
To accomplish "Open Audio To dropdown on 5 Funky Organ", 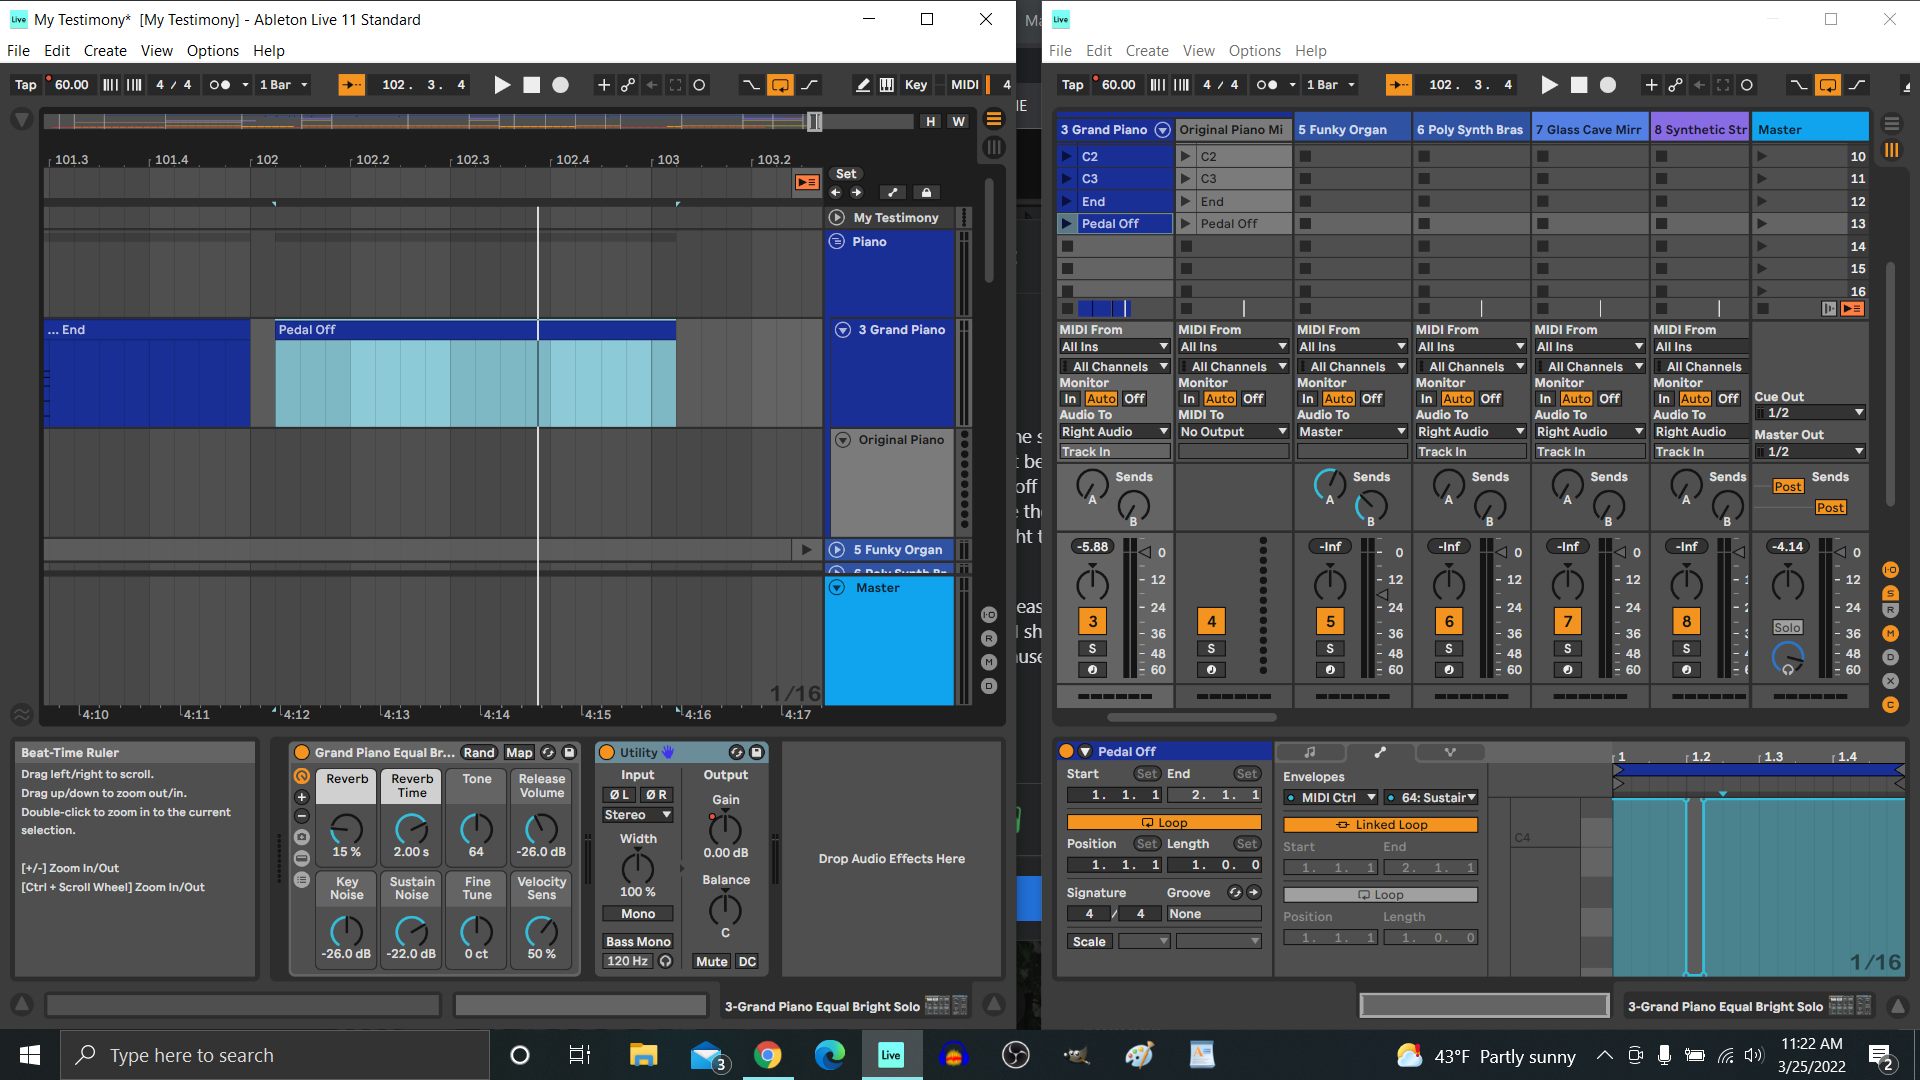I will point(1352,432).
